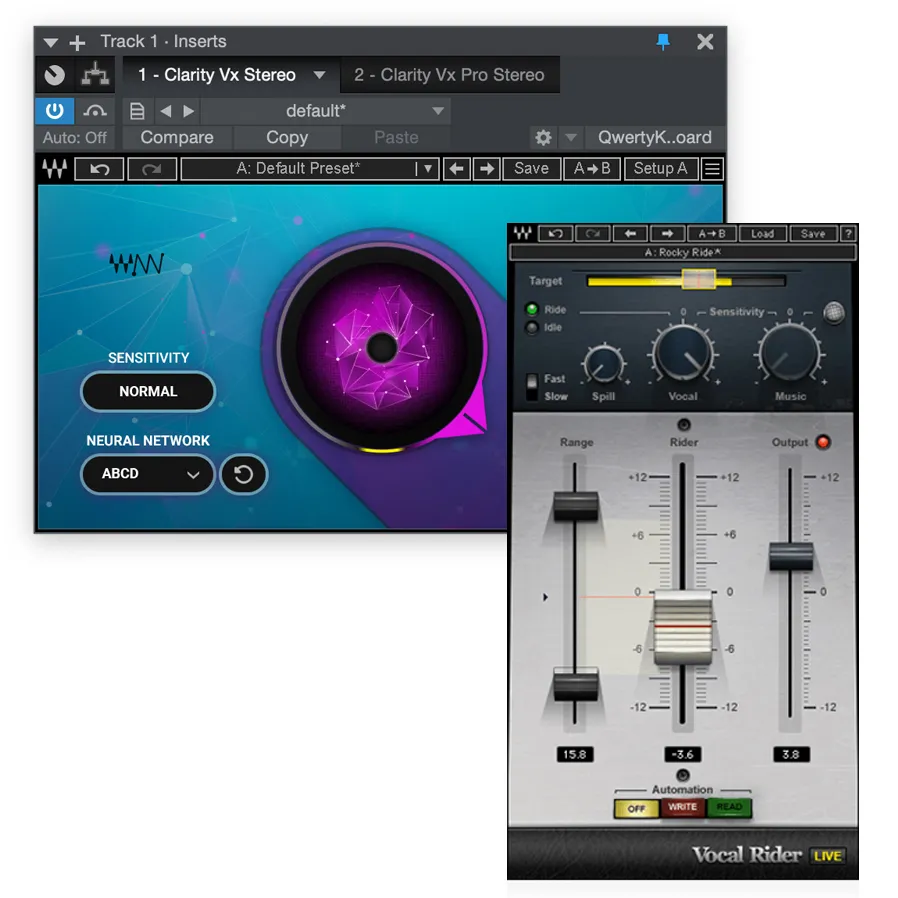Click Save in Vocal Rider toolbar

click(x=813, y=234)
